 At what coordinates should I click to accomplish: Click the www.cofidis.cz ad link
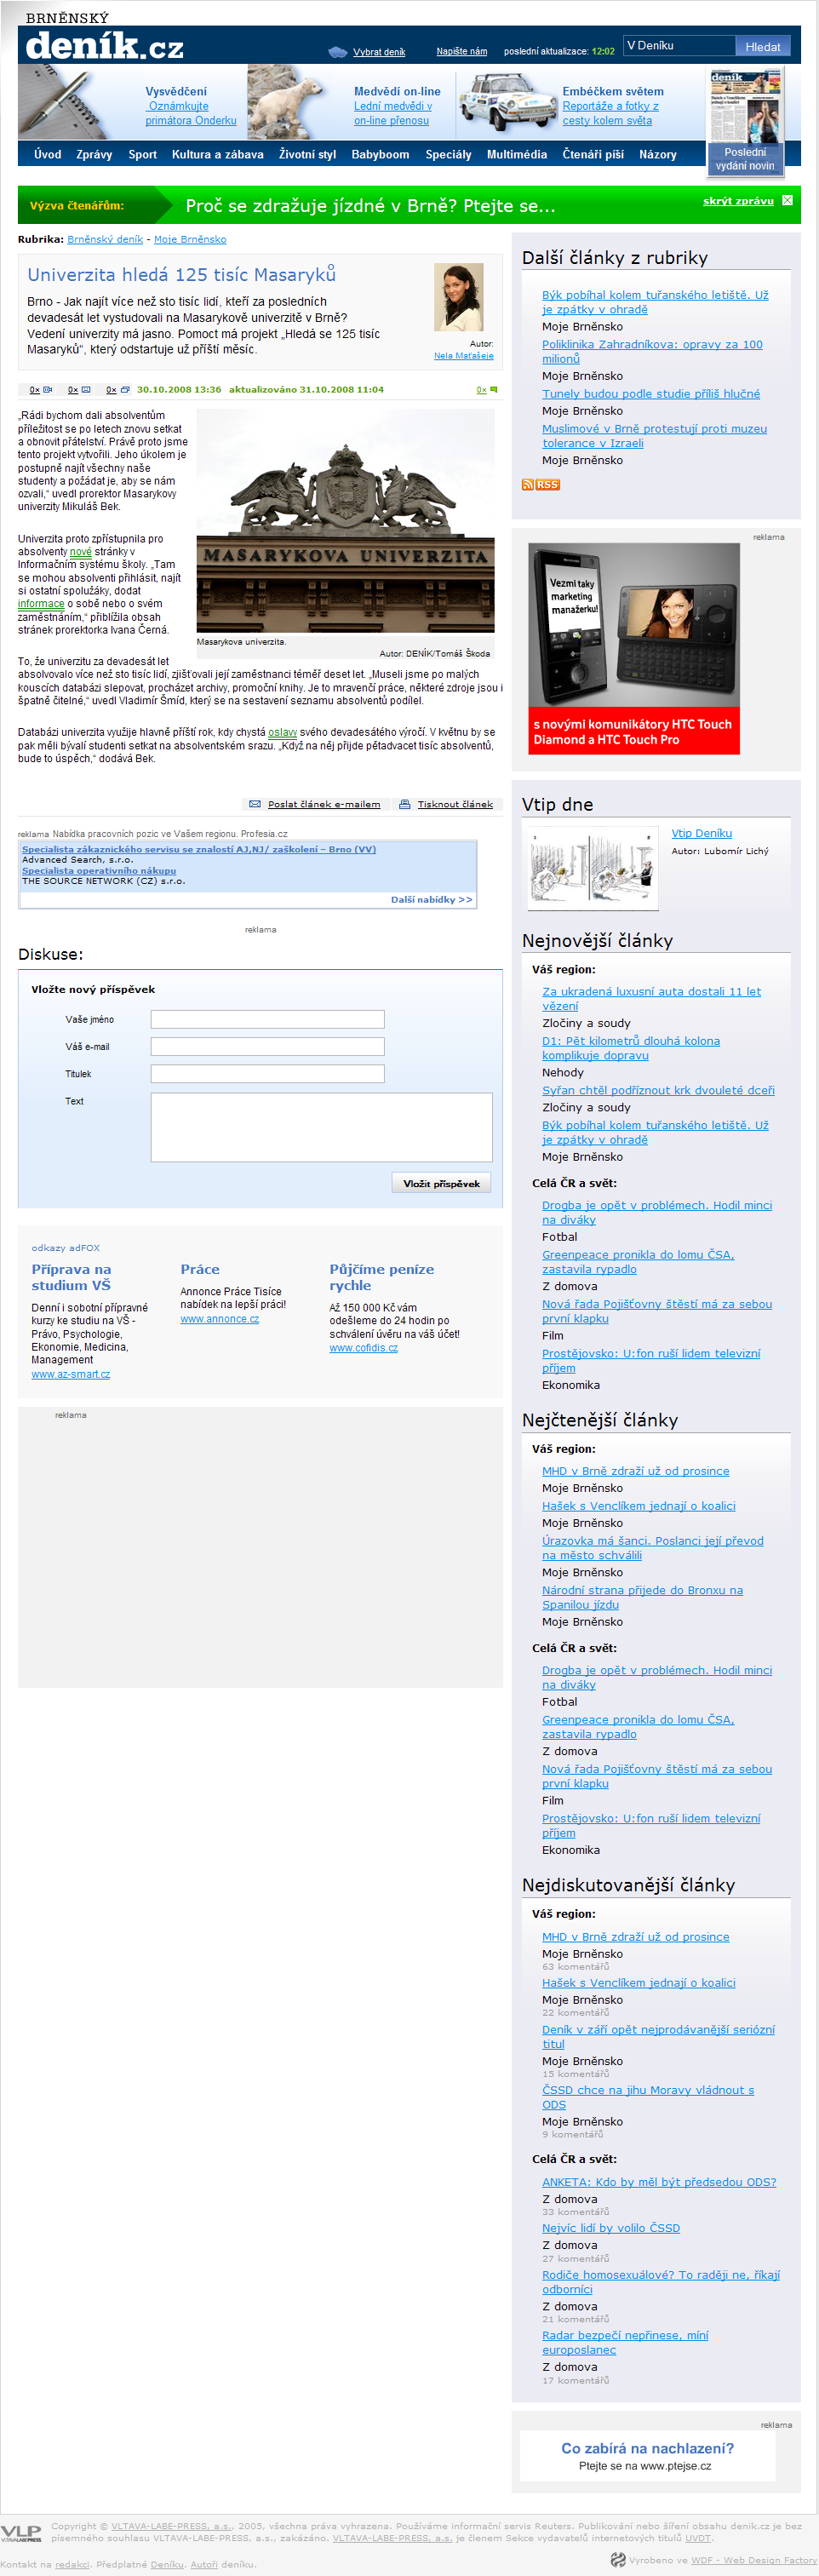(x=363, y=1348)
